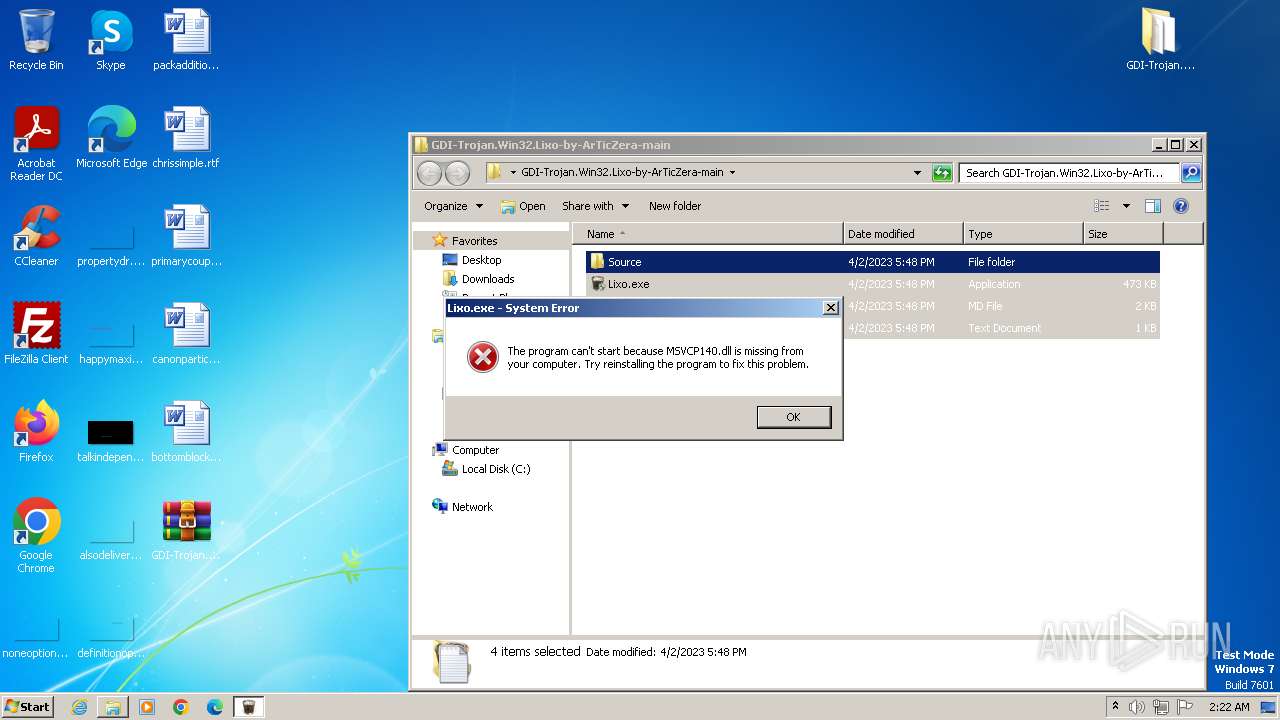Open Windows Explorer taskbar button
The image size is (1280, 720).
tap(113, 707)
